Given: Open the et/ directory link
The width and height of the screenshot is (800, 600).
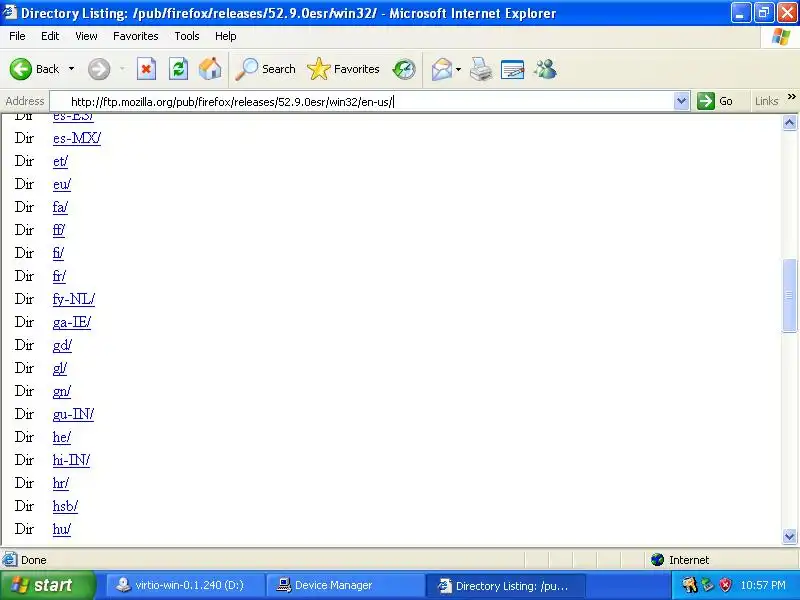Looking at the screenshot, I should click(60, 161).
